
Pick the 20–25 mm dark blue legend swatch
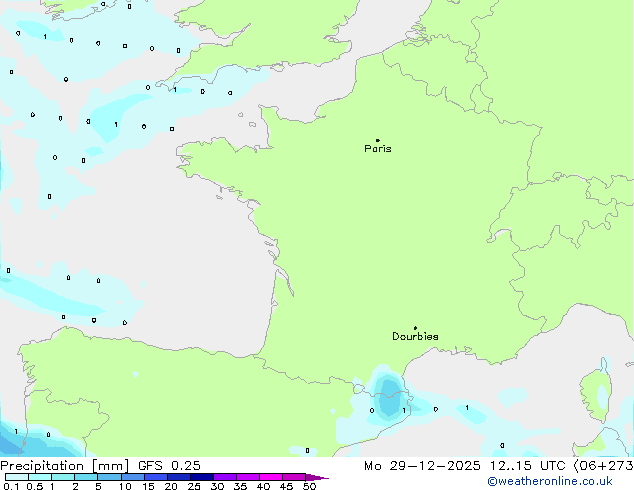click(178, 477)
